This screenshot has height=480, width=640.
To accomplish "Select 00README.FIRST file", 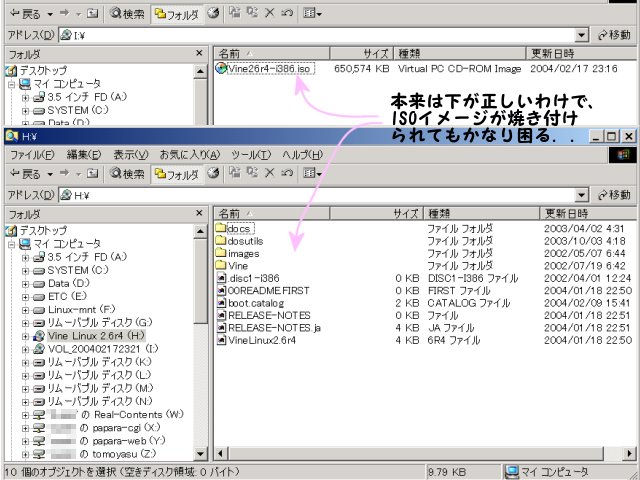I will point(263,291).
